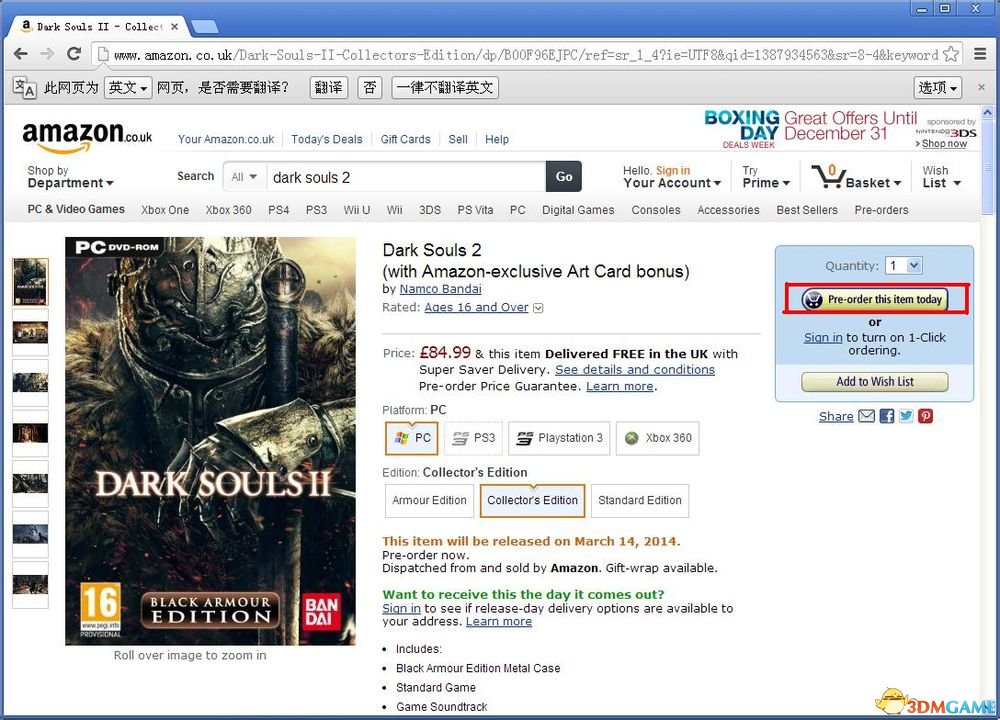Image resolution: width=1000 pixels, height=720 pixels.
Task: Select Collector's Edition
Action: tap(532, 501)
